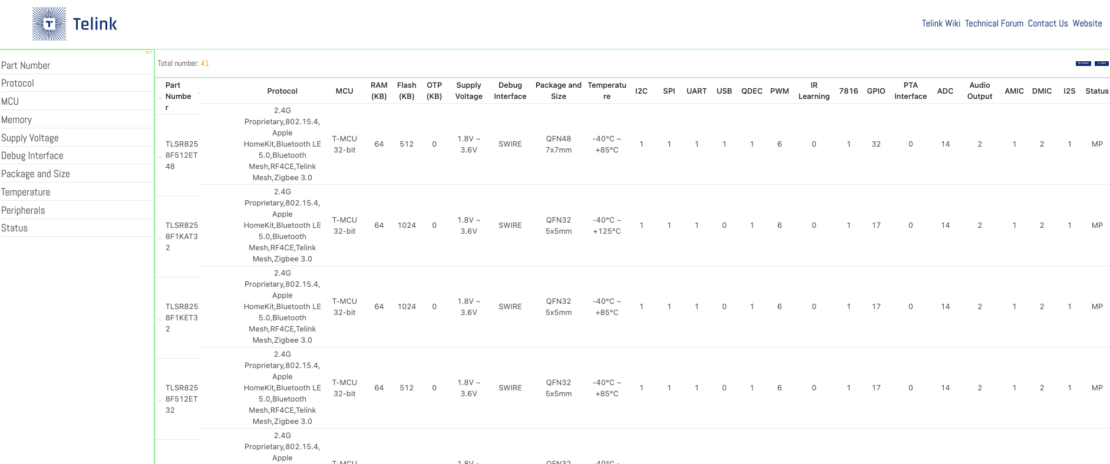Click the AMIC column header

tap(1014, 91)
